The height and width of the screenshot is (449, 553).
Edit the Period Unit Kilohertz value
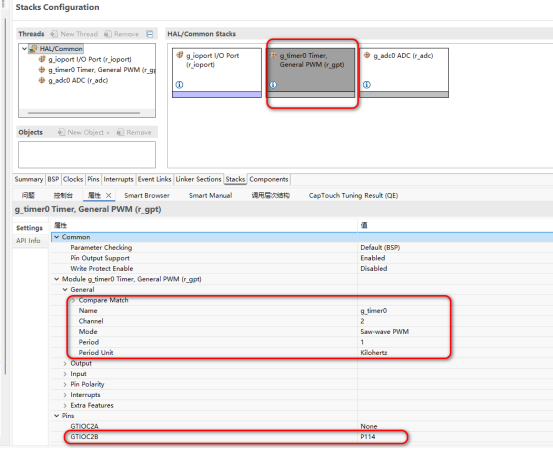(x=374, y=352)
